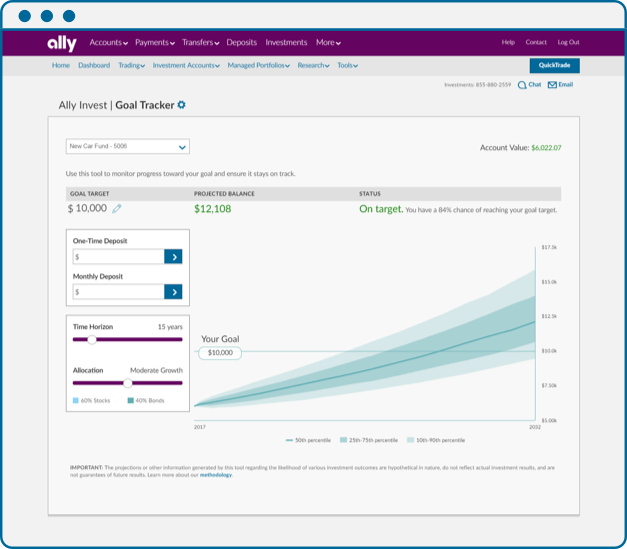Click the 50th percentile legend entry
627x549 pixels.
click(x=308, y=440)
